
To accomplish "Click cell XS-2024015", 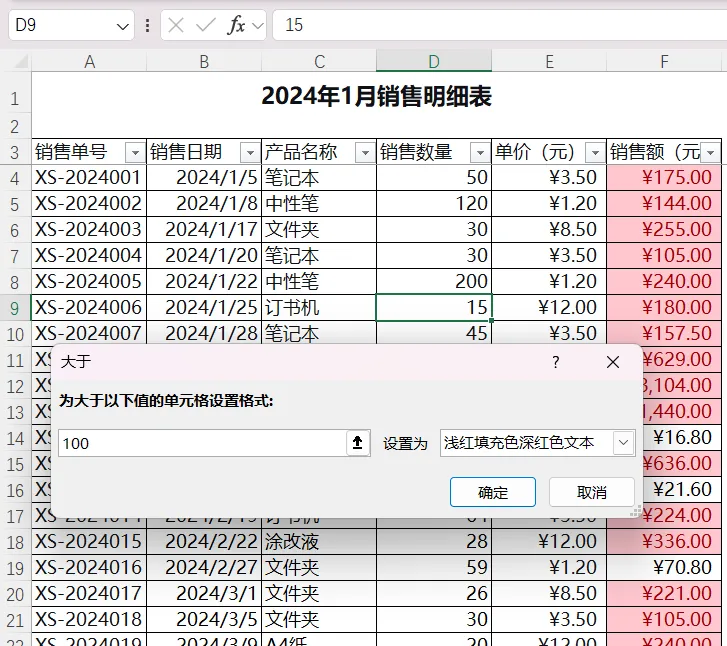I will coord(89,541).
